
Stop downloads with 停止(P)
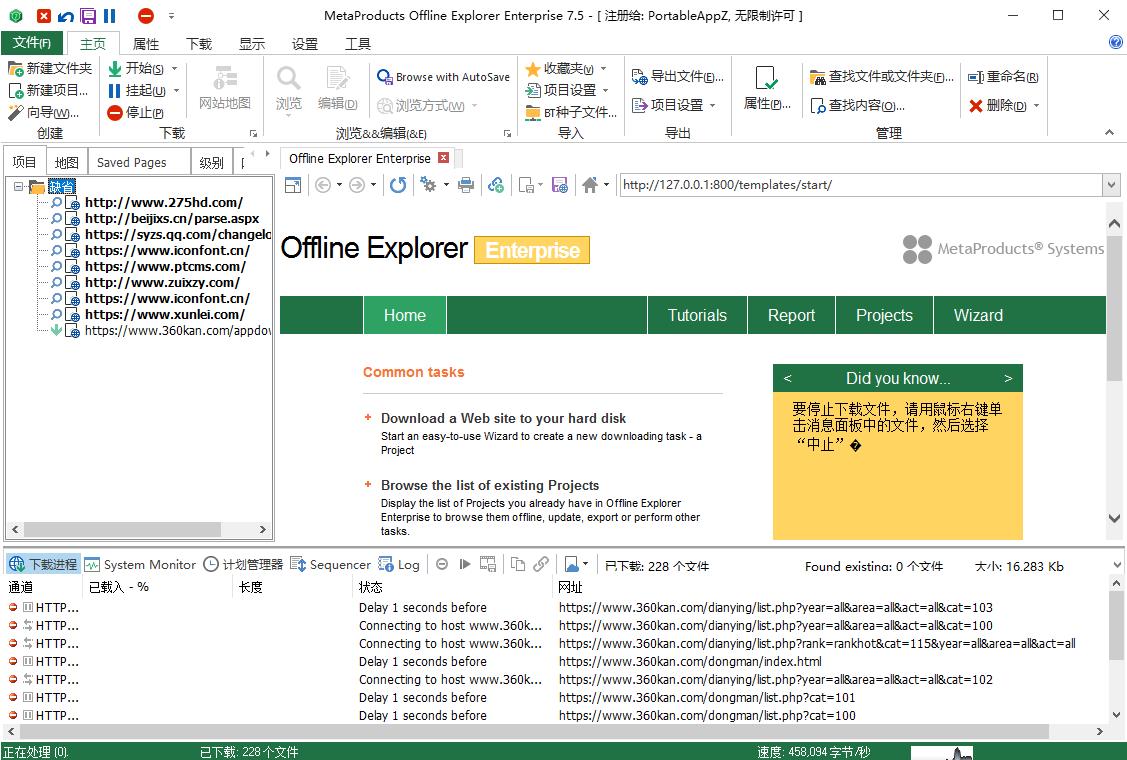coord(136,113)
